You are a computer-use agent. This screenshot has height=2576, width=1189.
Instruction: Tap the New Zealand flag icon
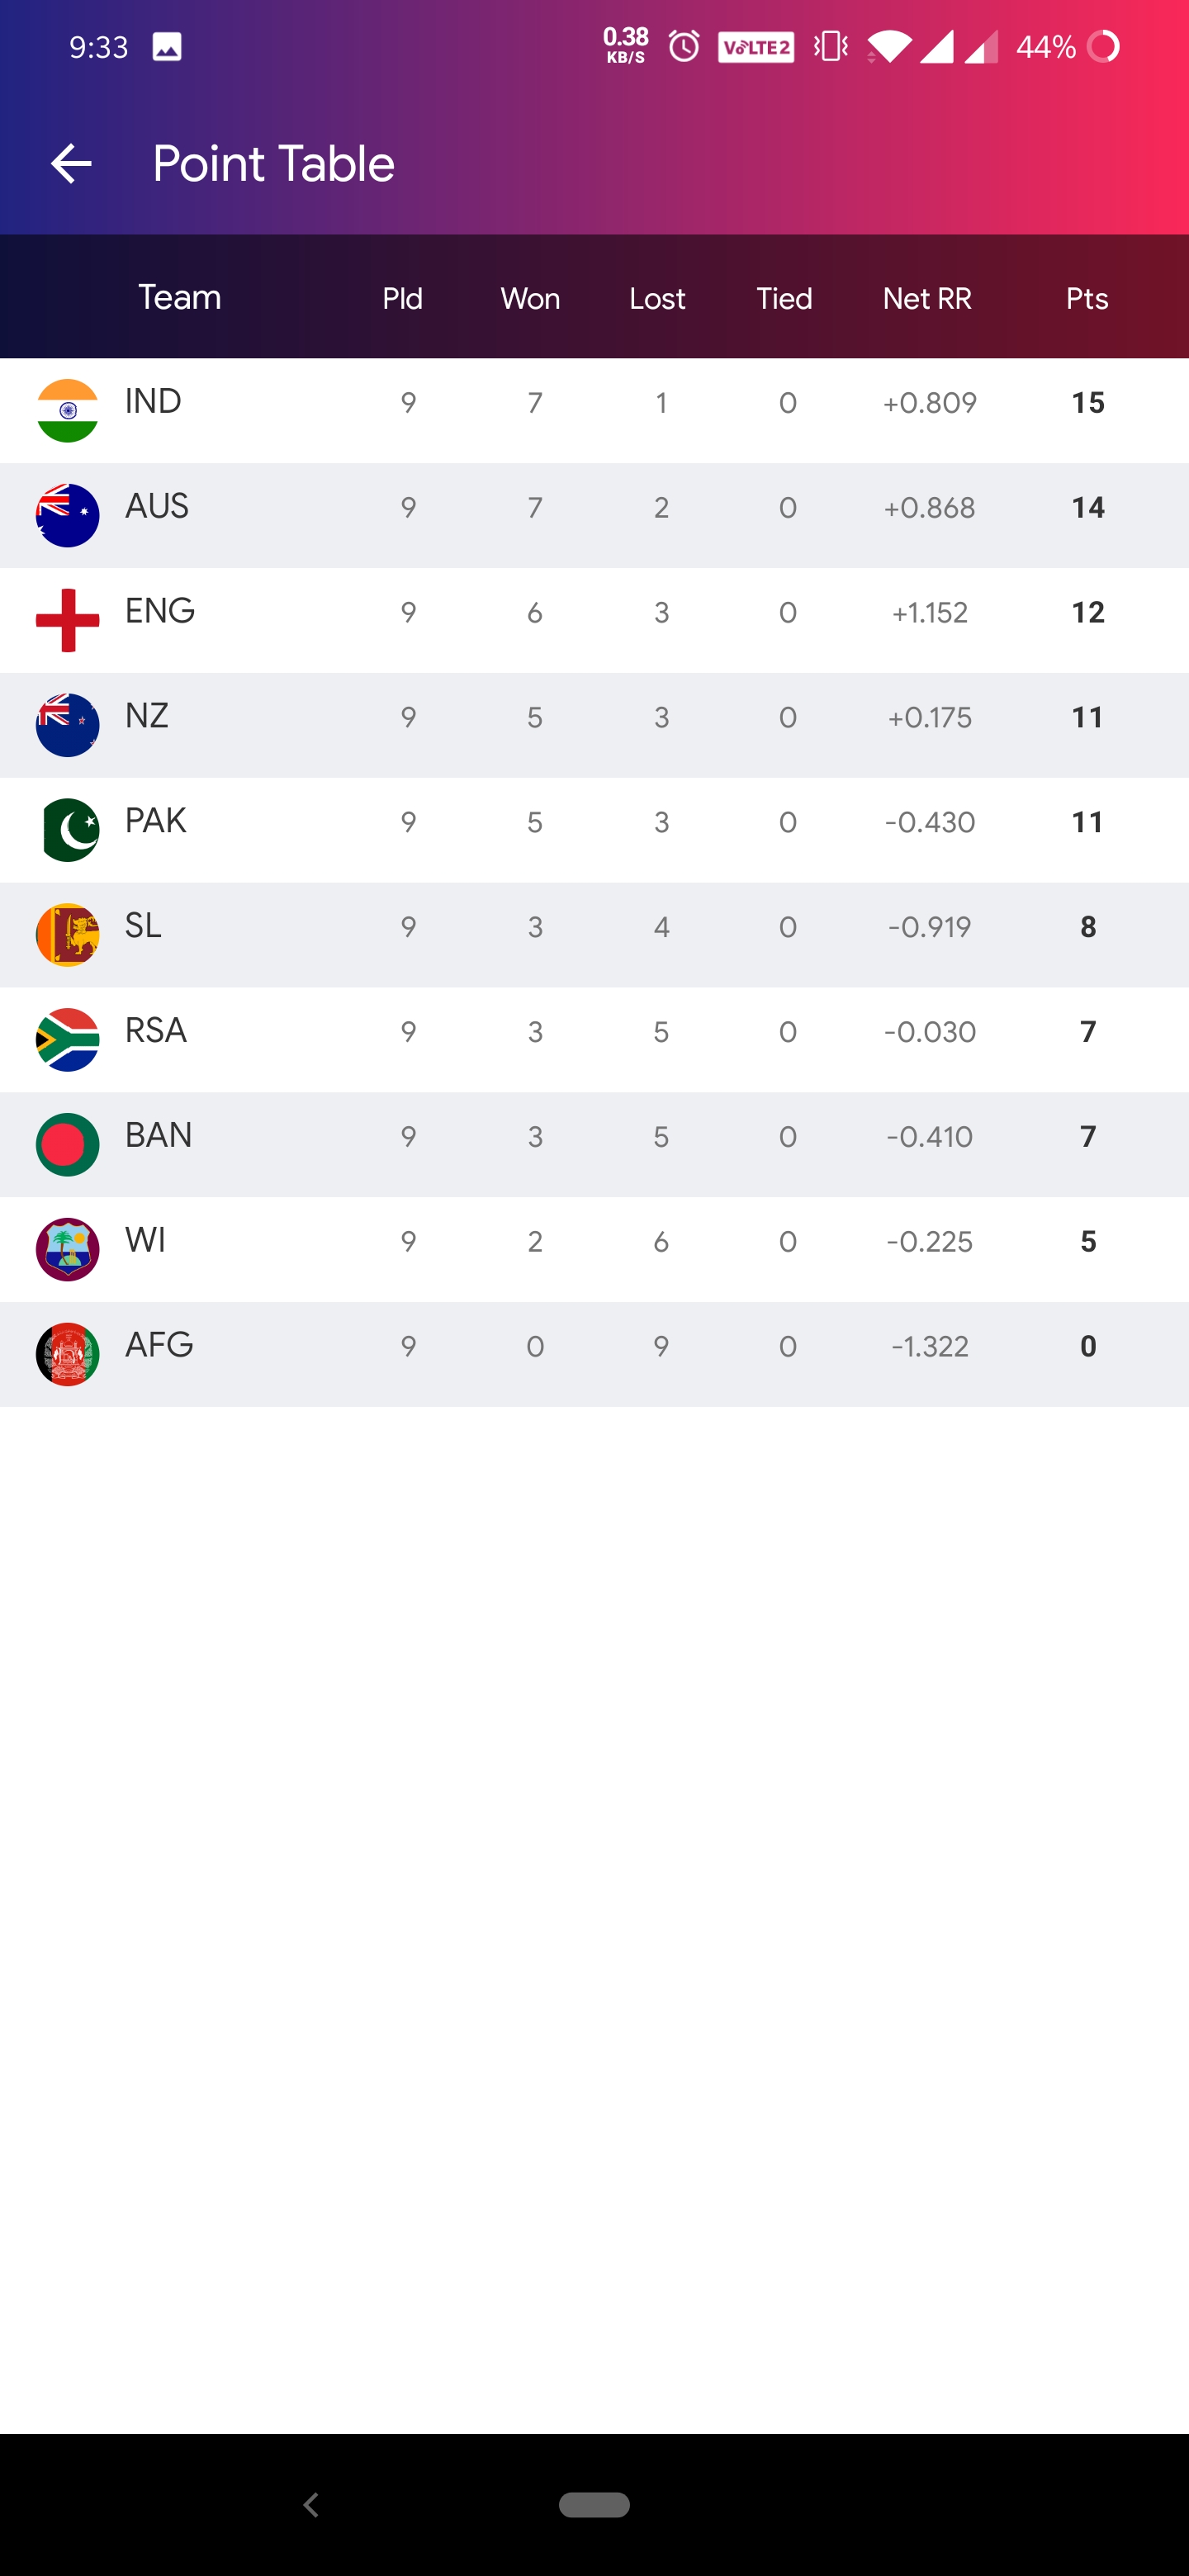(x=68, y=725)
